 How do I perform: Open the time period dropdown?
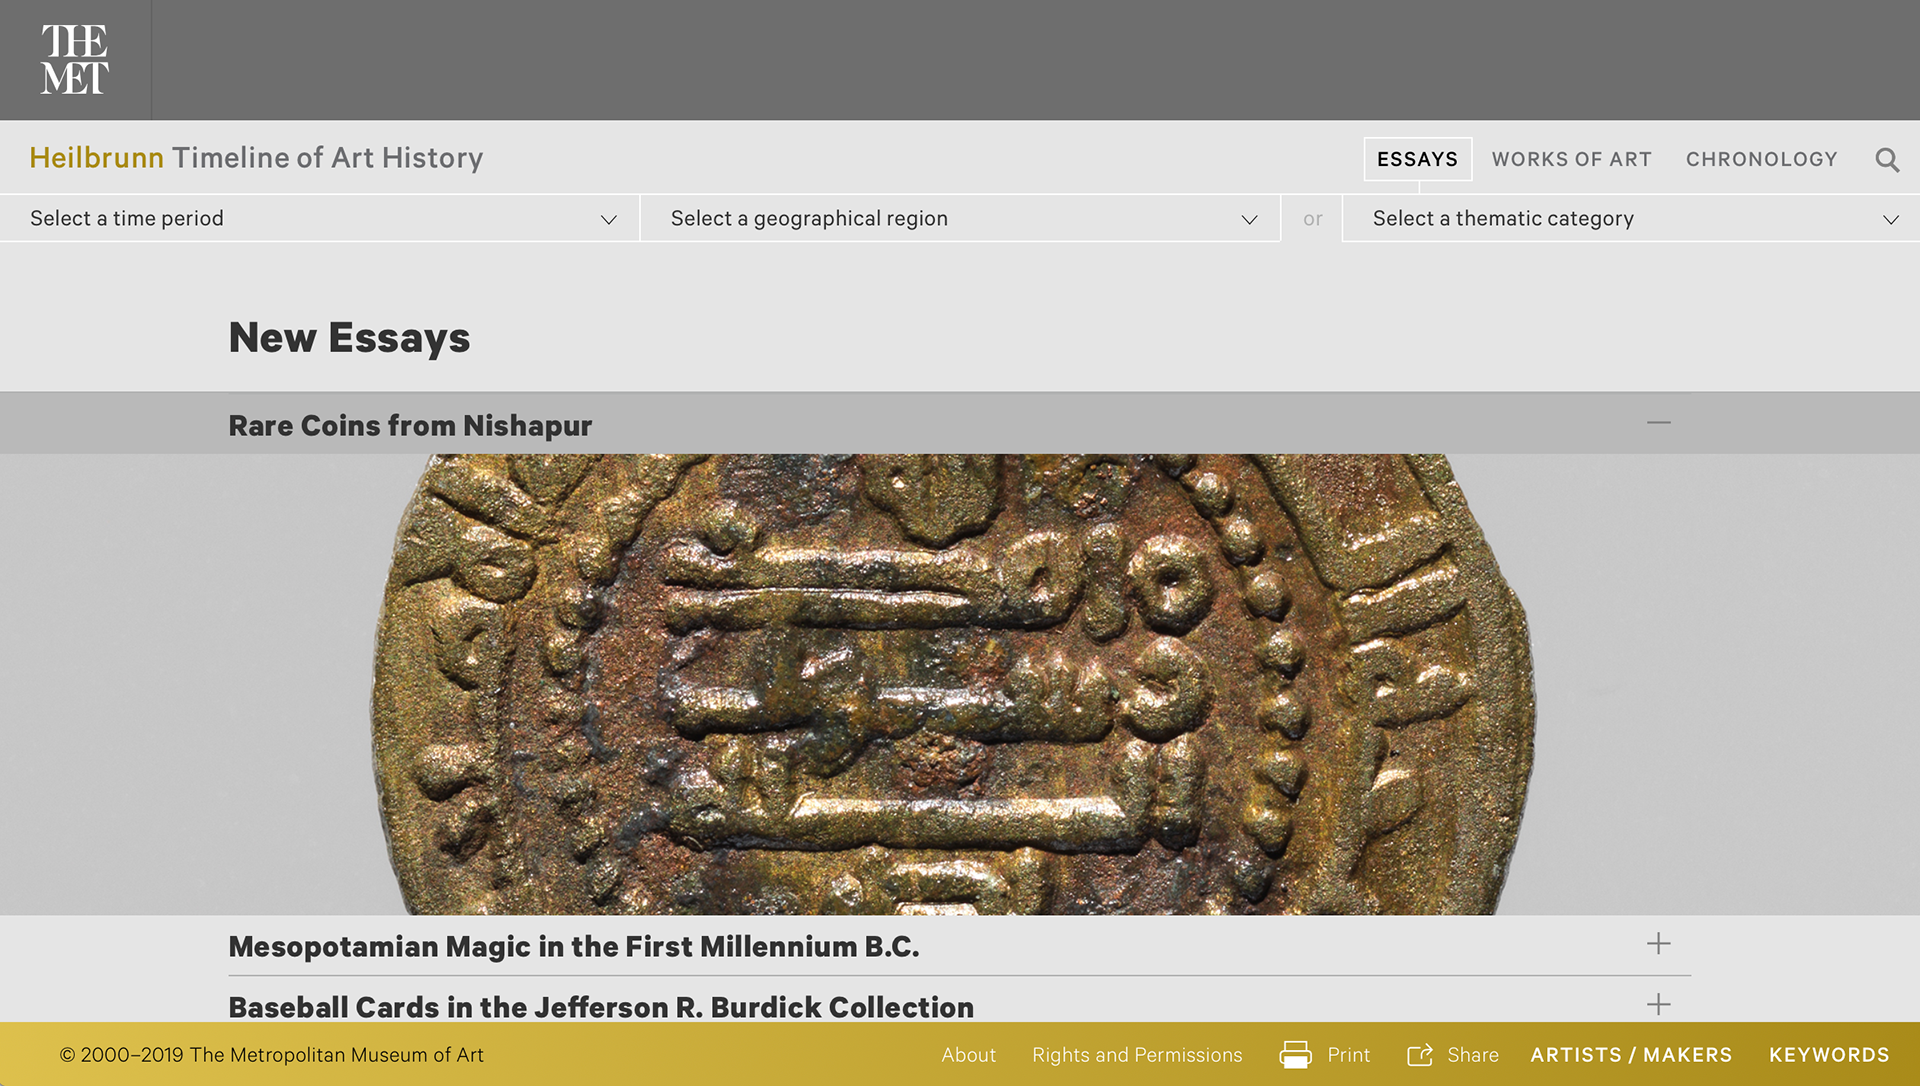pyautogui.click(x=320, y=218)
